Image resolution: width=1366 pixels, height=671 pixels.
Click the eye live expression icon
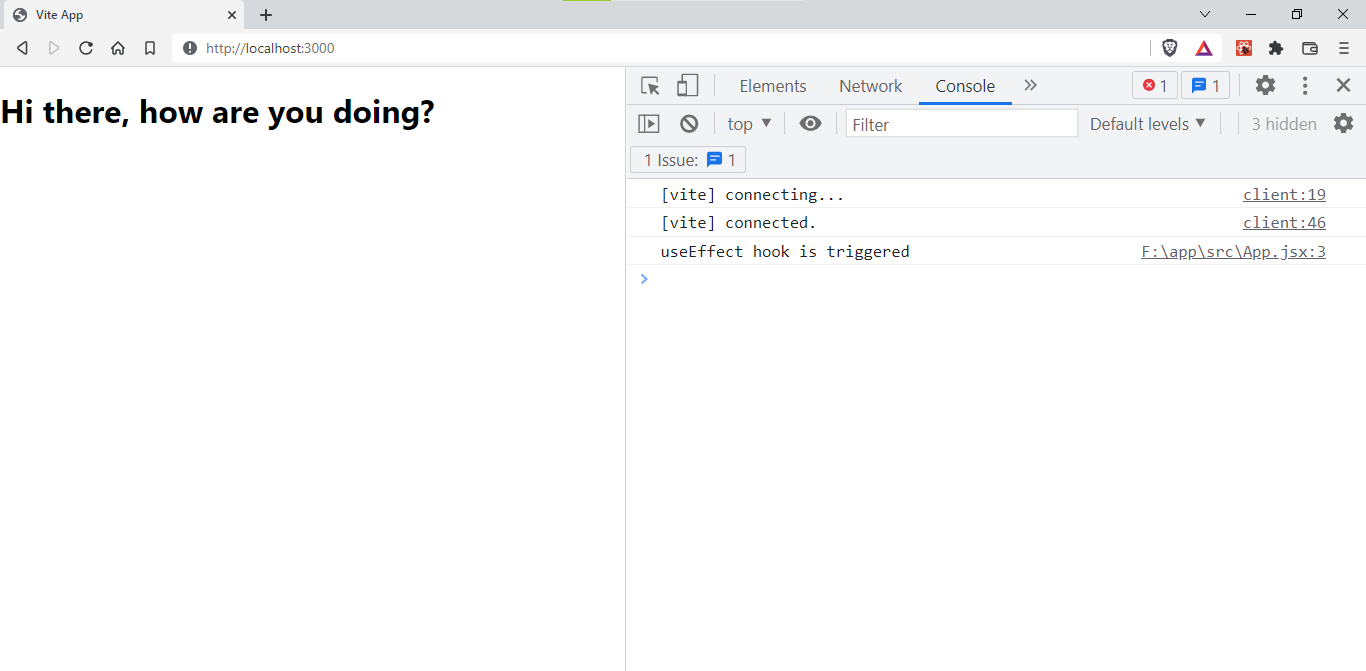click(x=810, y=124)
